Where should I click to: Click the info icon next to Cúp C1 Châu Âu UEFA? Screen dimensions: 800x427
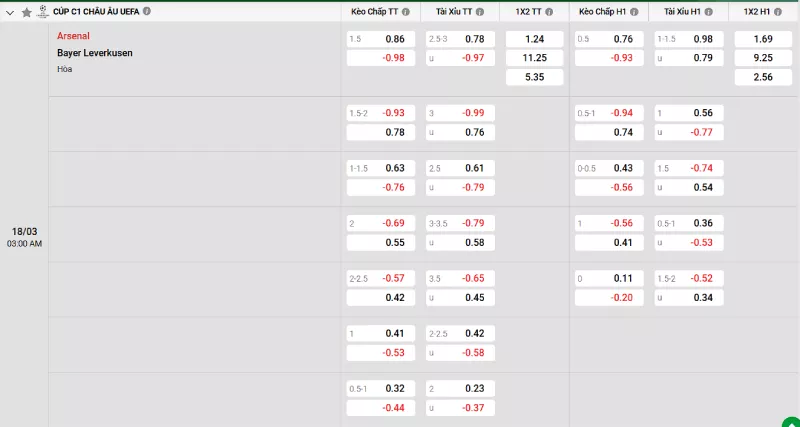tap(148, 11)
